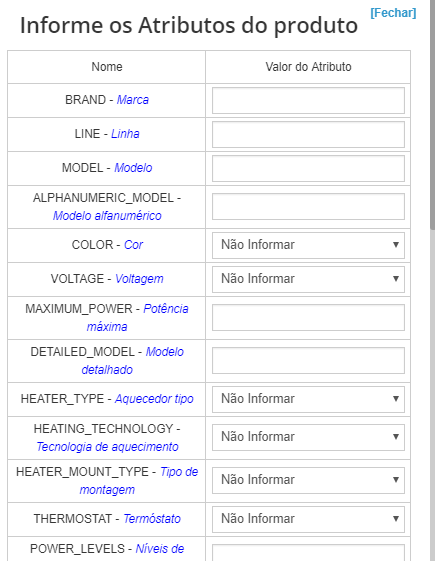Click the COLOR dropdown arrow icon
The height and width of the screenshot is (561, 435).
pos(396,245)
